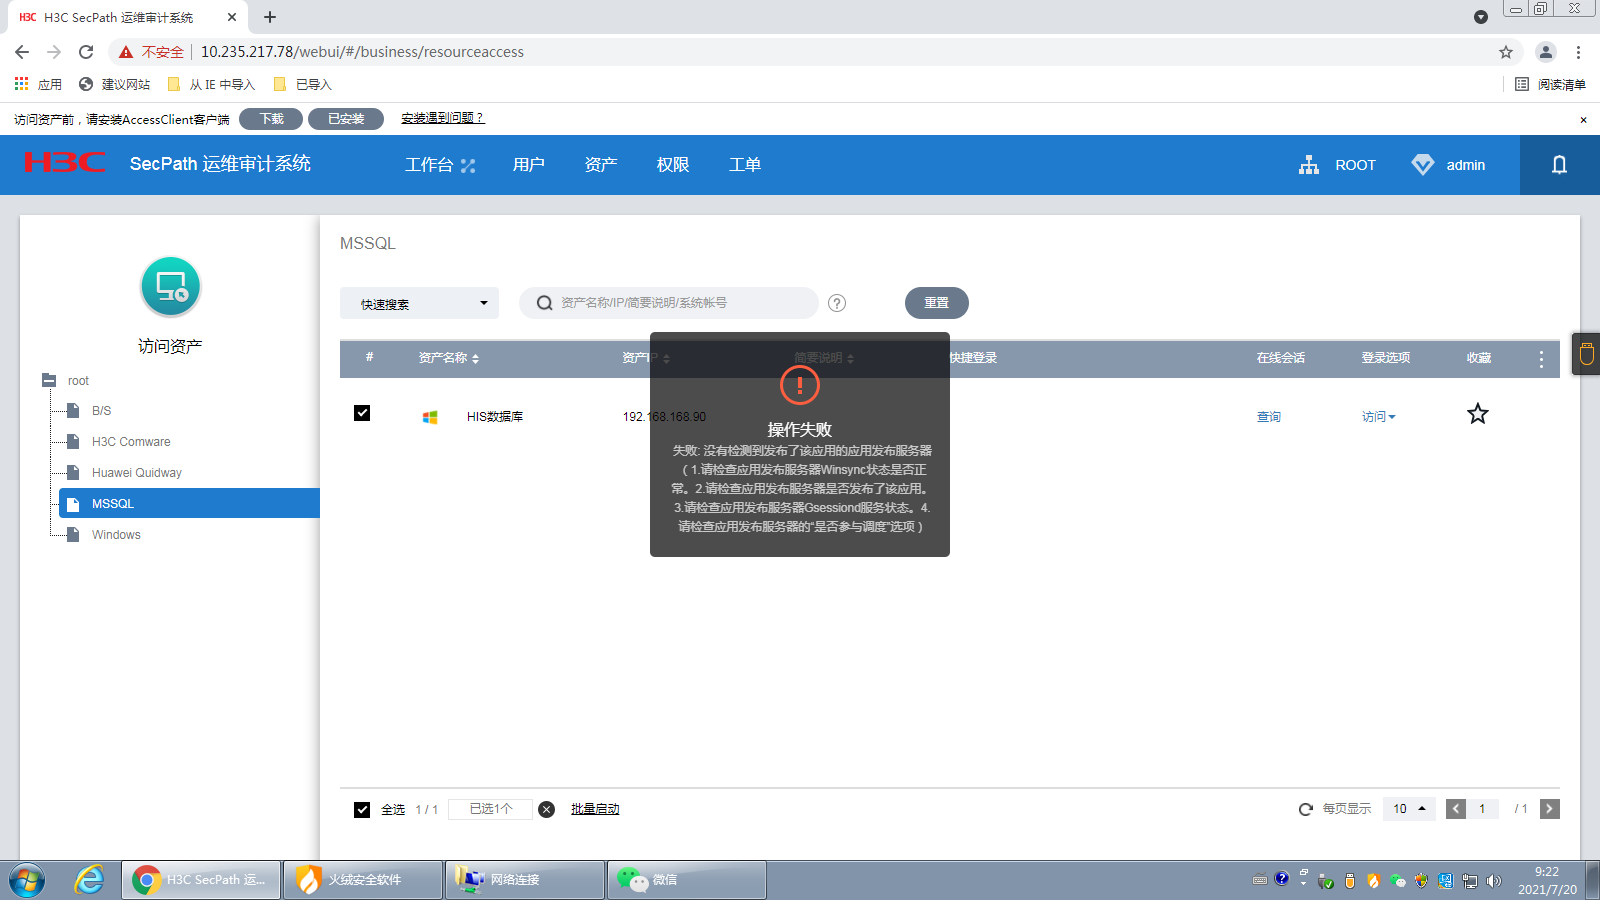Open the Windows Start menu
1600x900 pixels.
point(27,880)
